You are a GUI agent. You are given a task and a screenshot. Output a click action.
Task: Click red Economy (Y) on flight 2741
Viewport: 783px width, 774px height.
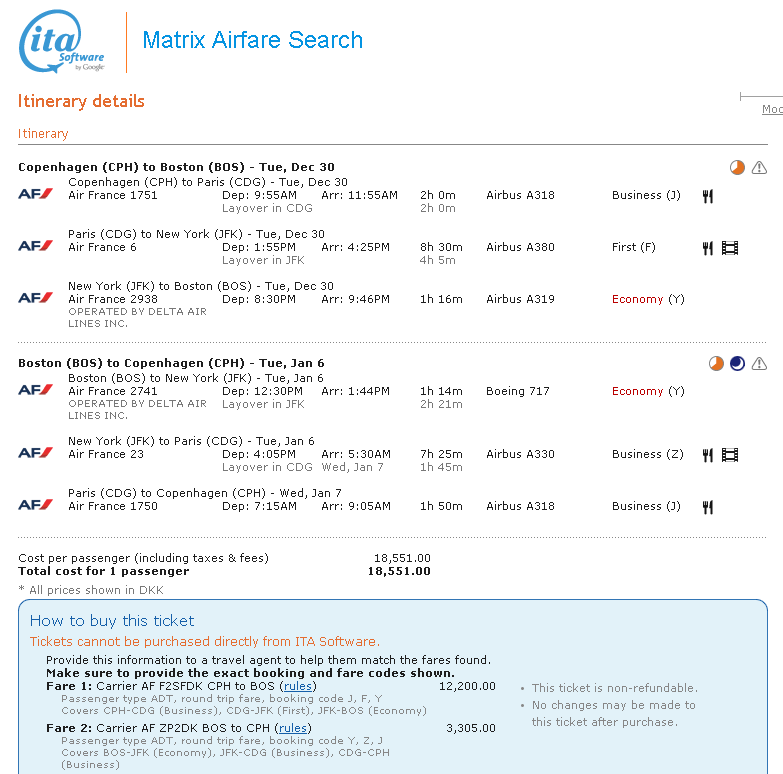648,391
